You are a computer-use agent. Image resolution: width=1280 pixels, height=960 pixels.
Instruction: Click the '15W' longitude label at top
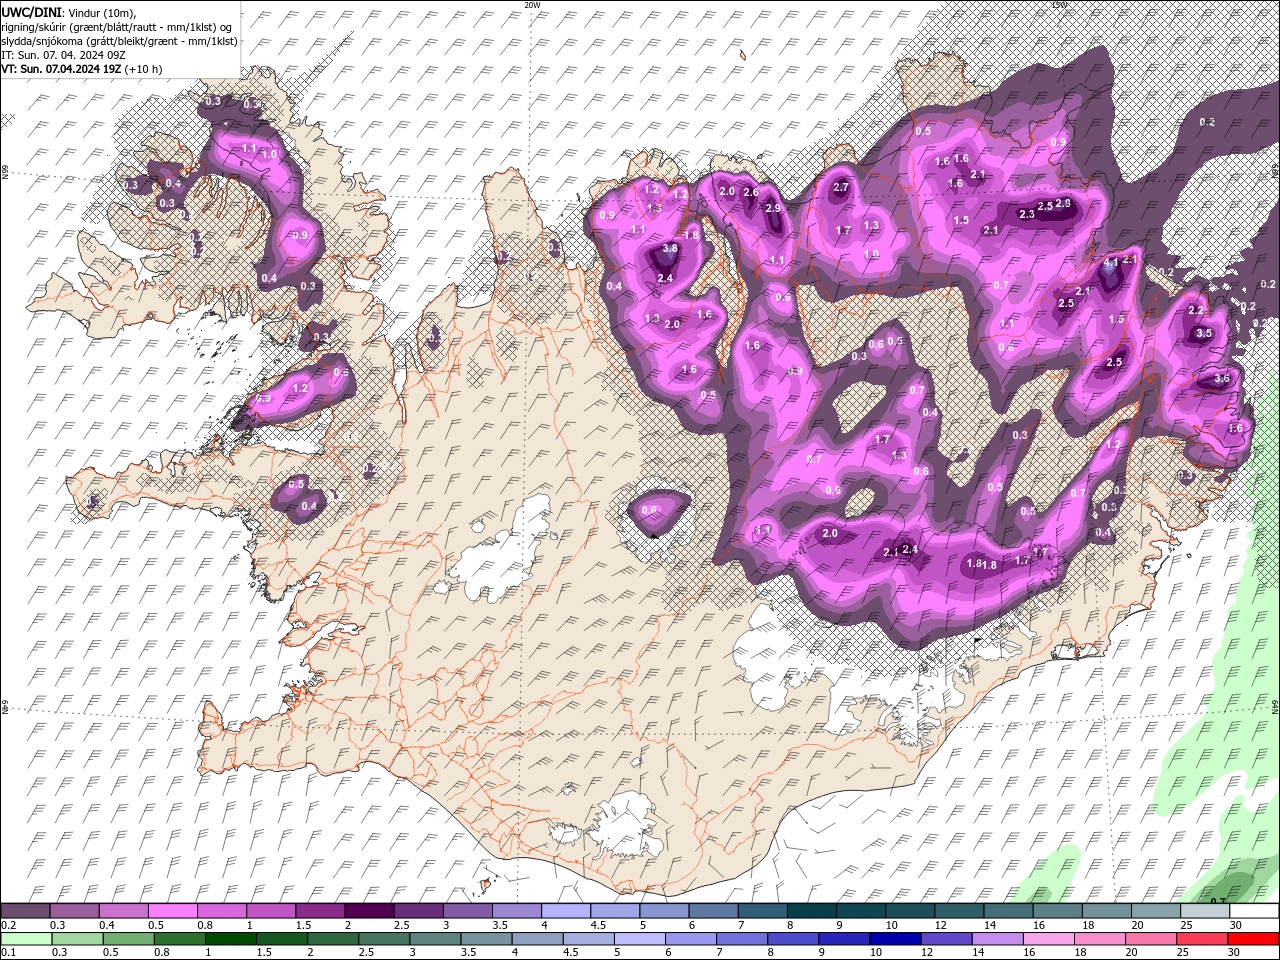(1060, 5)
